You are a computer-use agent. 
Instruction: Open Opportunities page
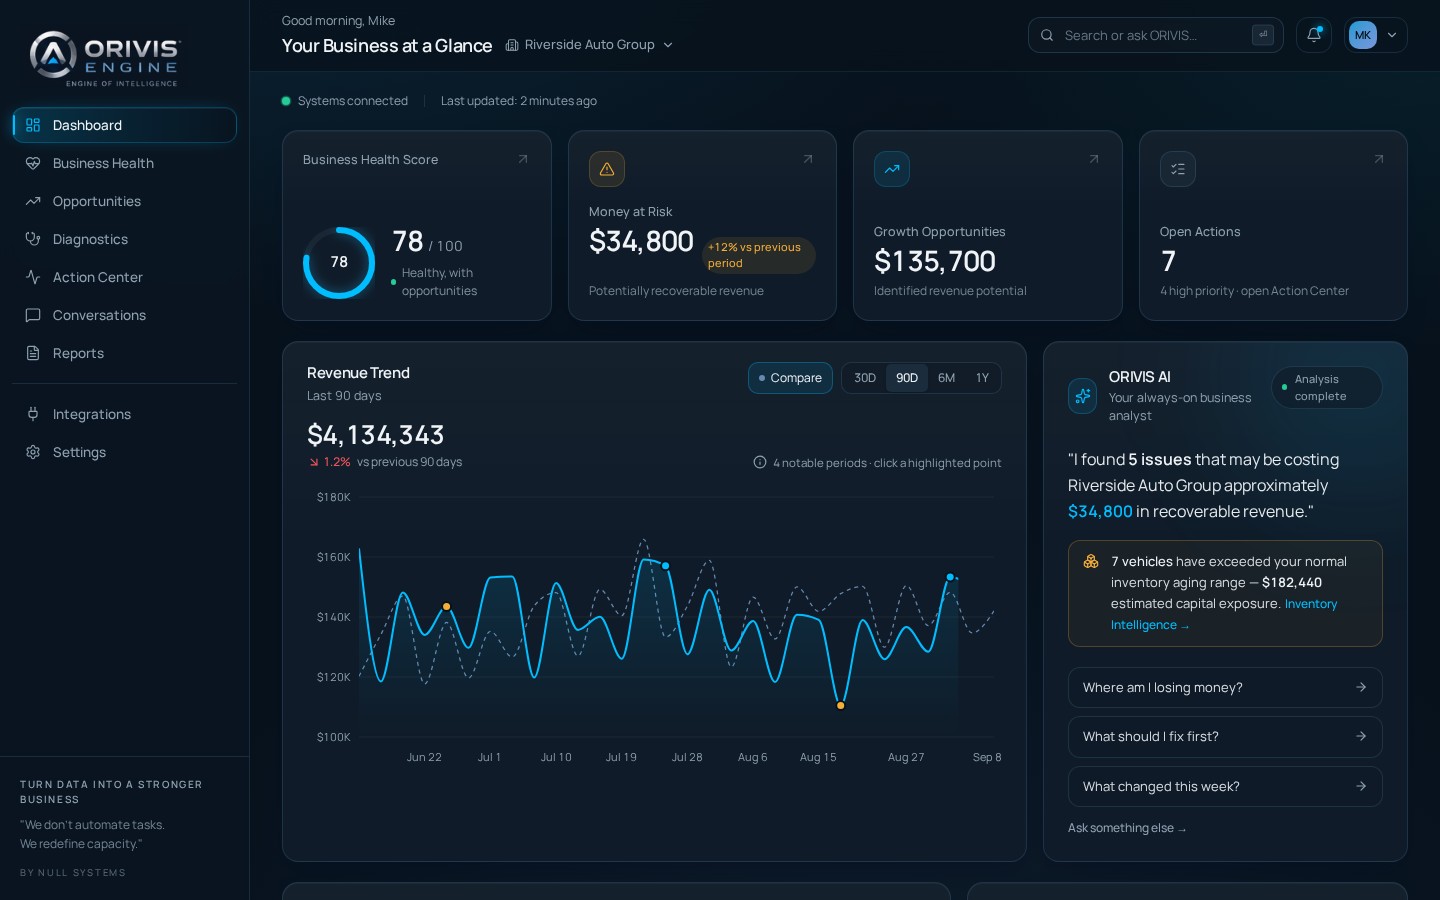tap(125, 201)
